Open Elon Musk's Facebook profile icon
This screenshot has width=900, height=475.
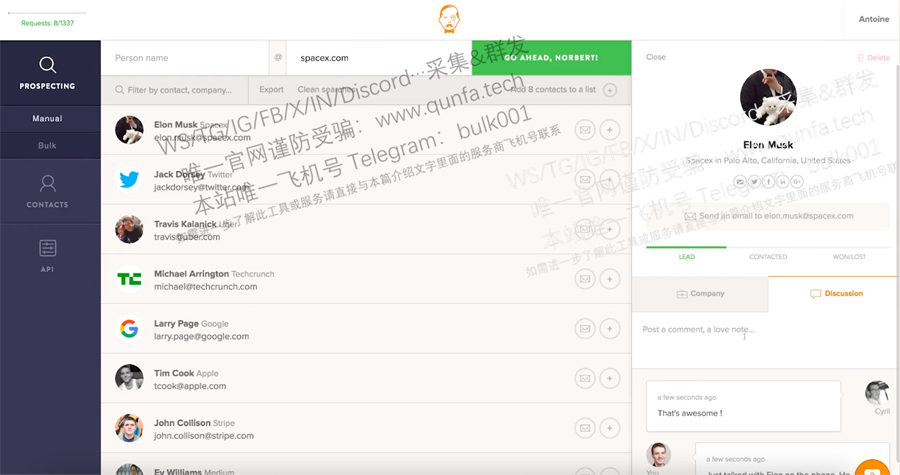[769, 182]
